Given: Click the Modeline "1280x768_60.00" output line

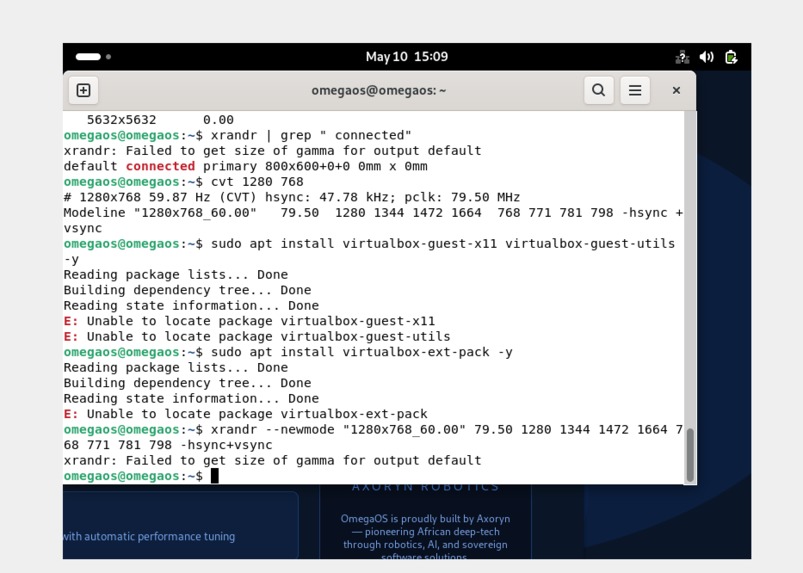Looking at the screenshot, I should (373, 220).
